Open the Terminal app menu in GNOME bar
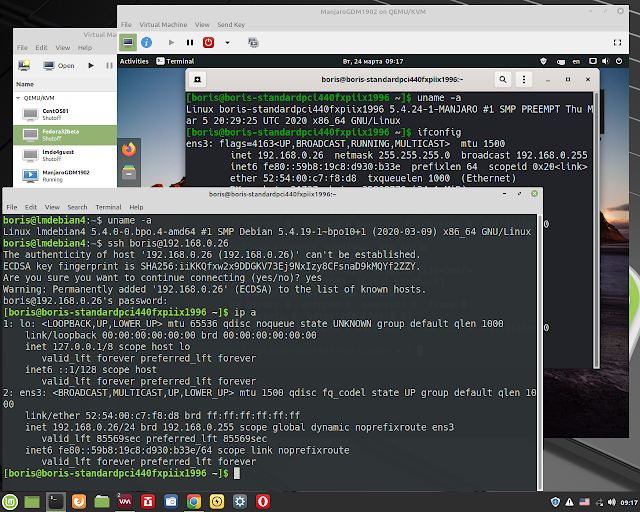 (176, 61)
